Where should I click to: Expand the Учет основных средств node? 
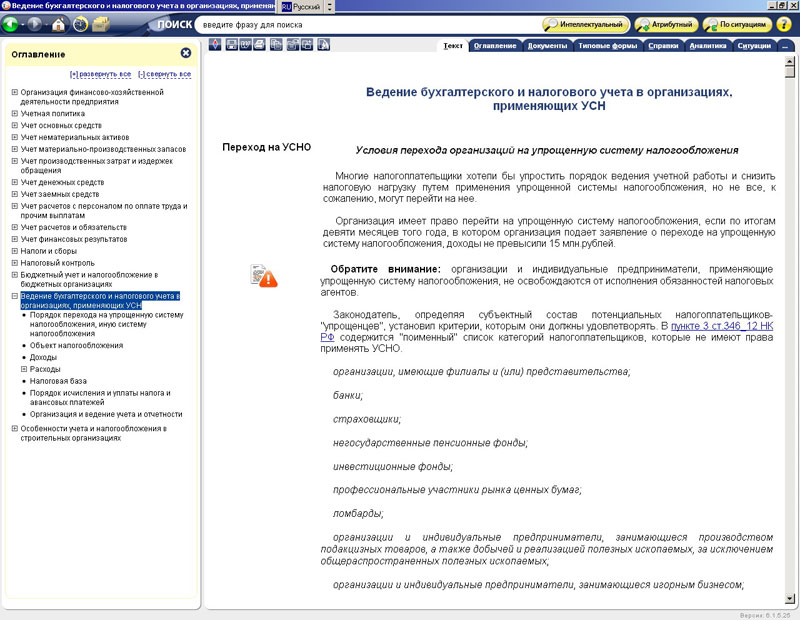[x=15, y=126]
